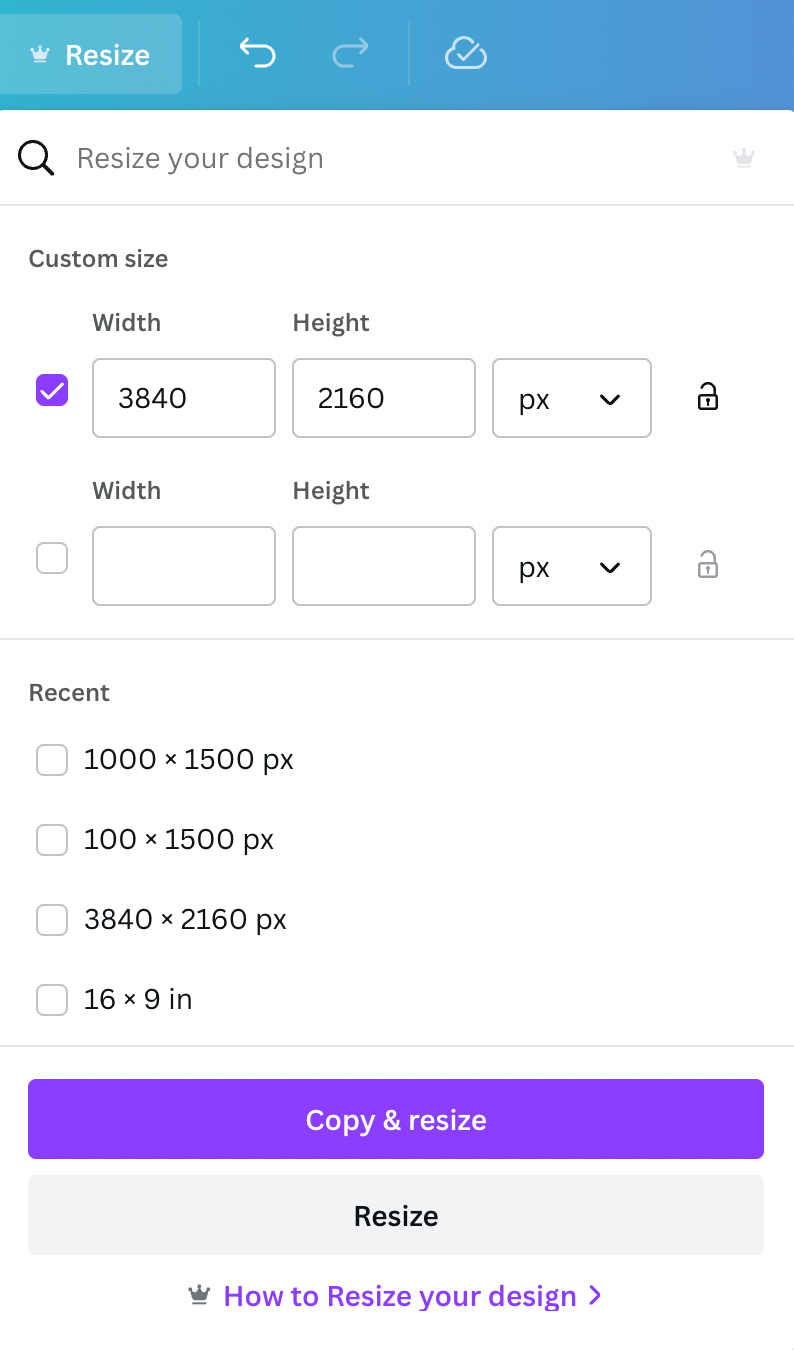Click the Copy & resize button
The width and height of the screenshot is (794, 1350).
click(x=396, y=1119)
